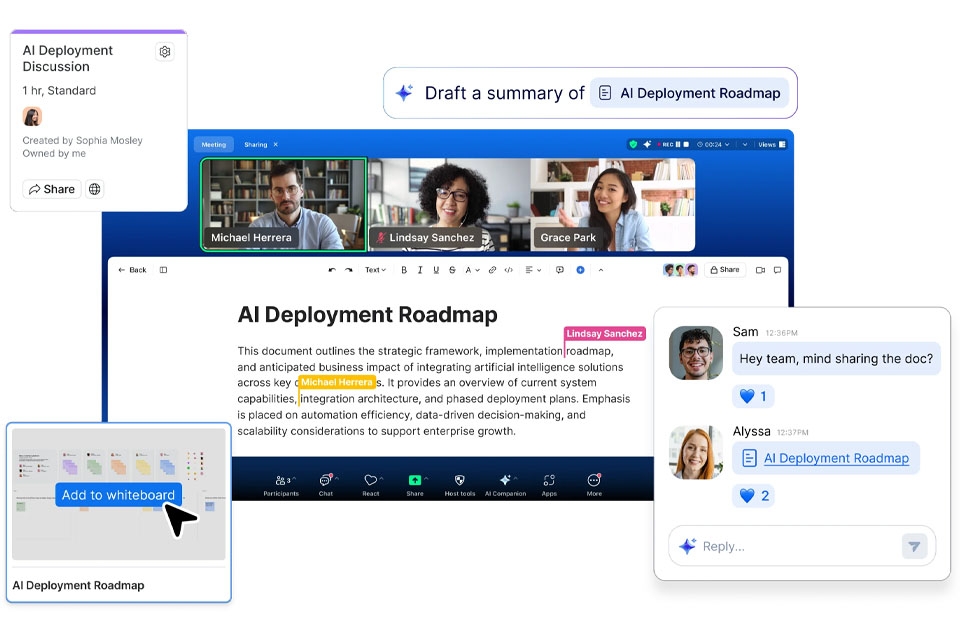The height and width of the screenshot is (640, 960).
Task: Open the meeting Chat icon
Action: point(326,484)
